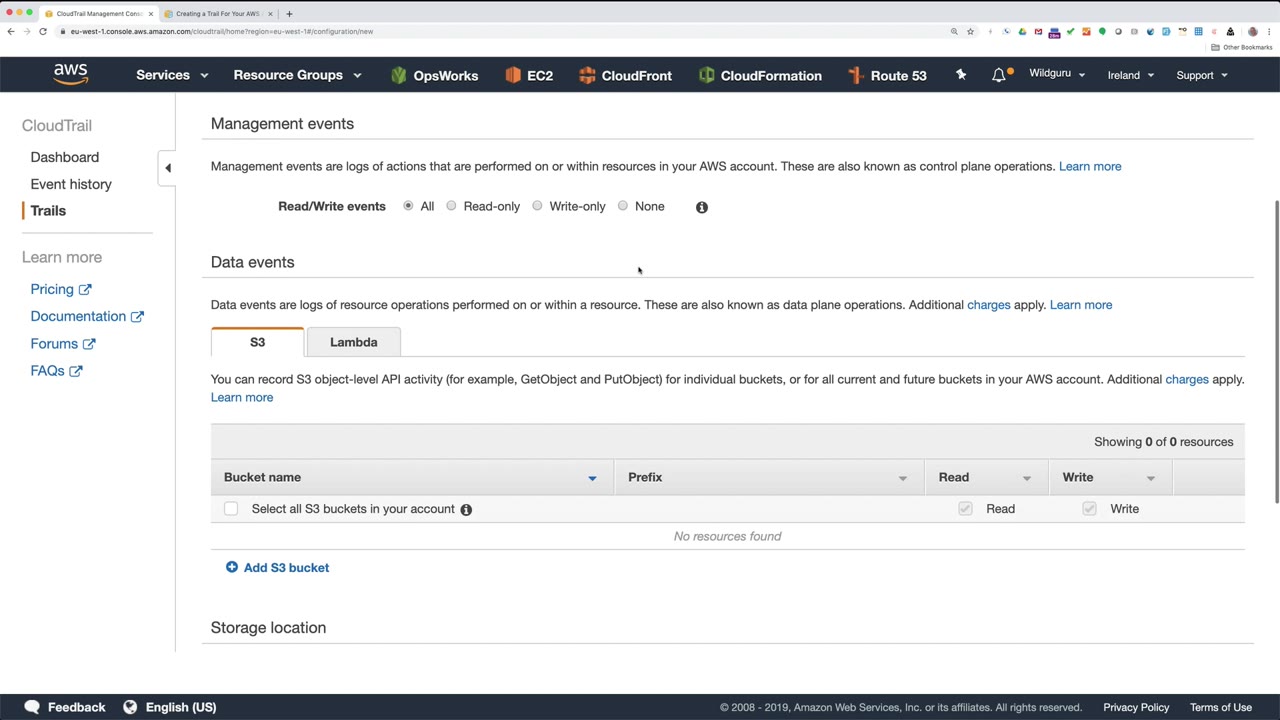This screenshot has height=720, width=1280.
Task: Click info icon beside Select all S3 buckets
Action: [466, 509]
